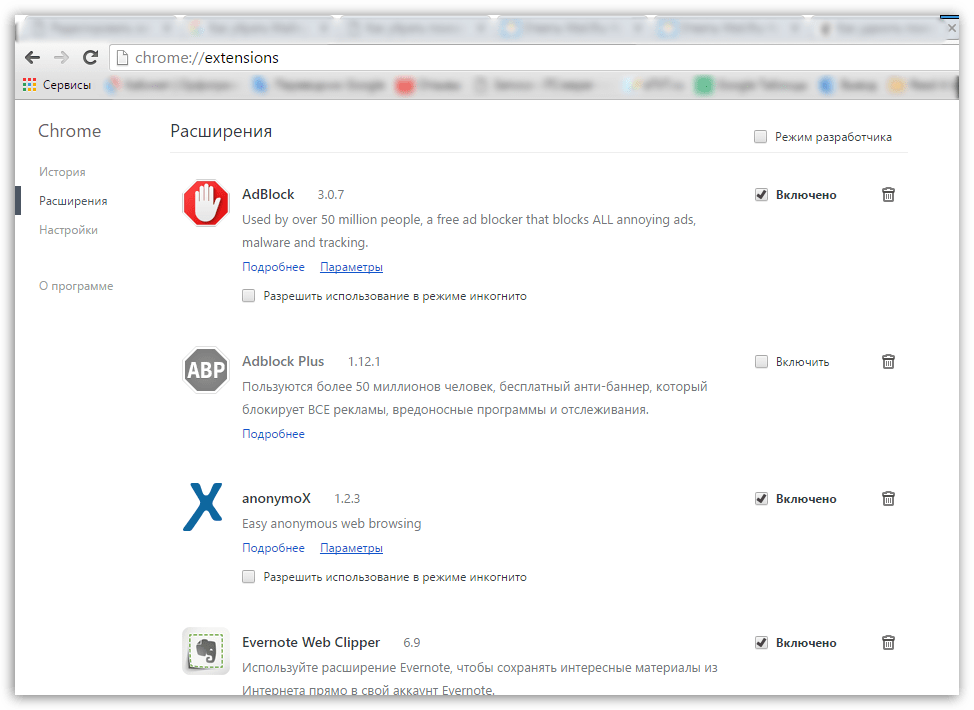The height and width of the screenshot is (710, 974).
Task: Disable AdBlock via Включено checkbox
Action: click(x=762, y=195)
